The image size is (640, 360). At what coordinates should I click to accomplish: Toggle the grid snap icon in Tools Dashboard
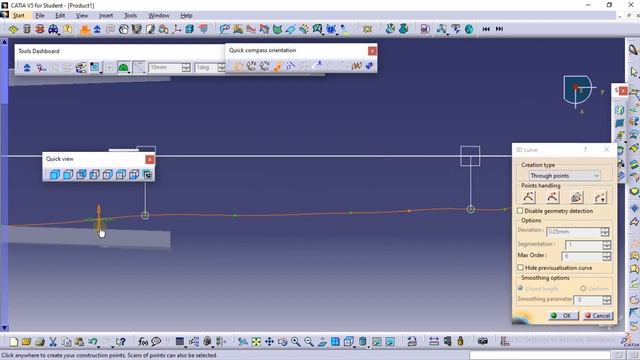(138, 68)
